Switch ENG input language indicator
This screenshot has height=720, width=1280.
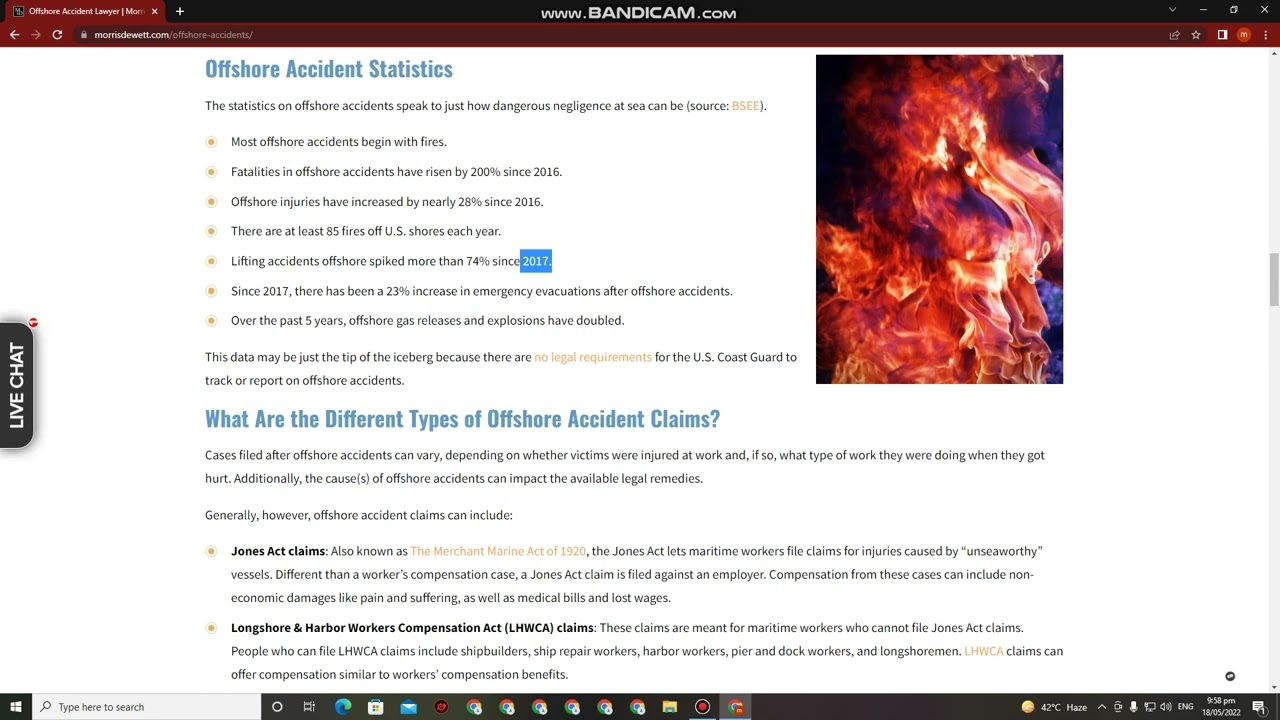[x=1186, y=707]
